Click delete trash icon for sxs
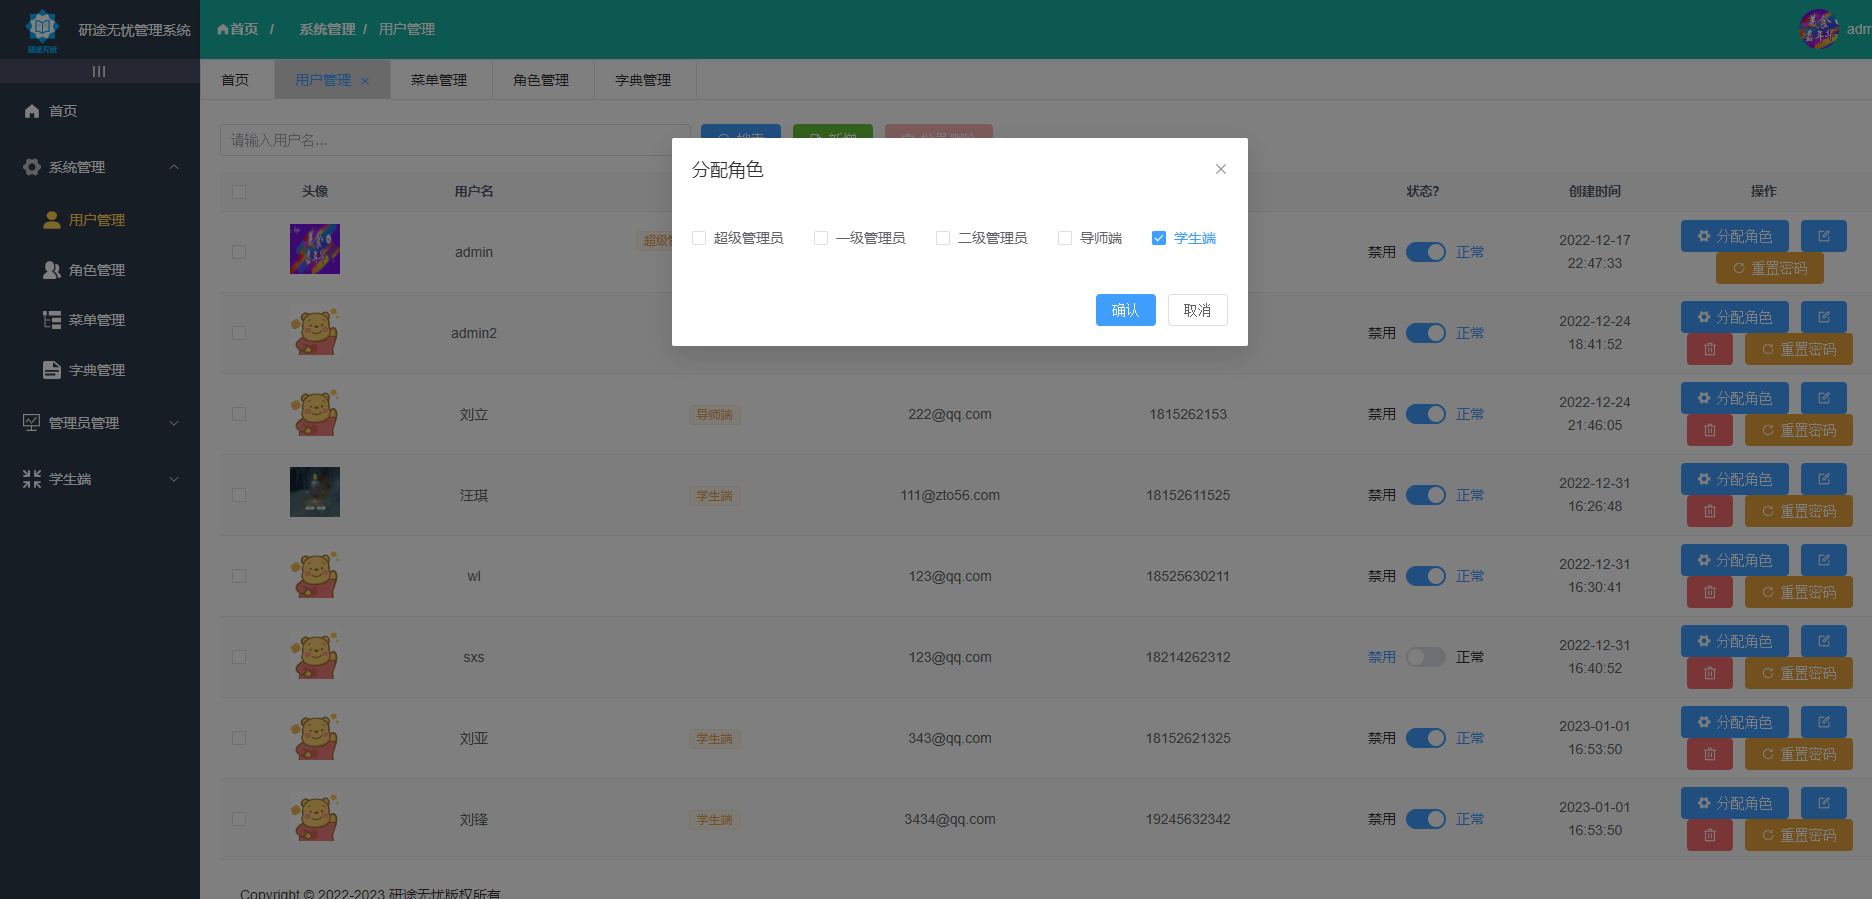This screenshot has width=1872, height=899. coord(1710,673)
